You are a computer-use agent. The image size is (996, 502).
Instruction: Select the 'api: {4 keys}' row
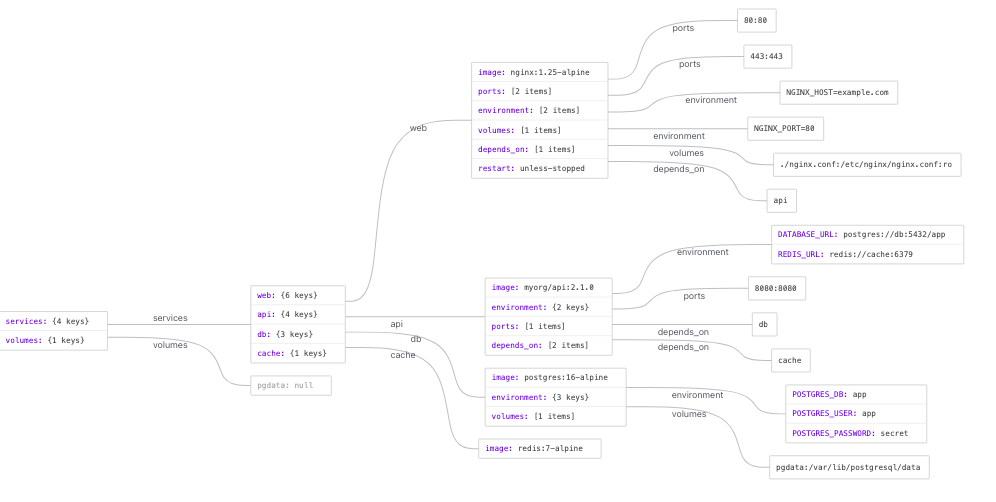coord(298,314)
